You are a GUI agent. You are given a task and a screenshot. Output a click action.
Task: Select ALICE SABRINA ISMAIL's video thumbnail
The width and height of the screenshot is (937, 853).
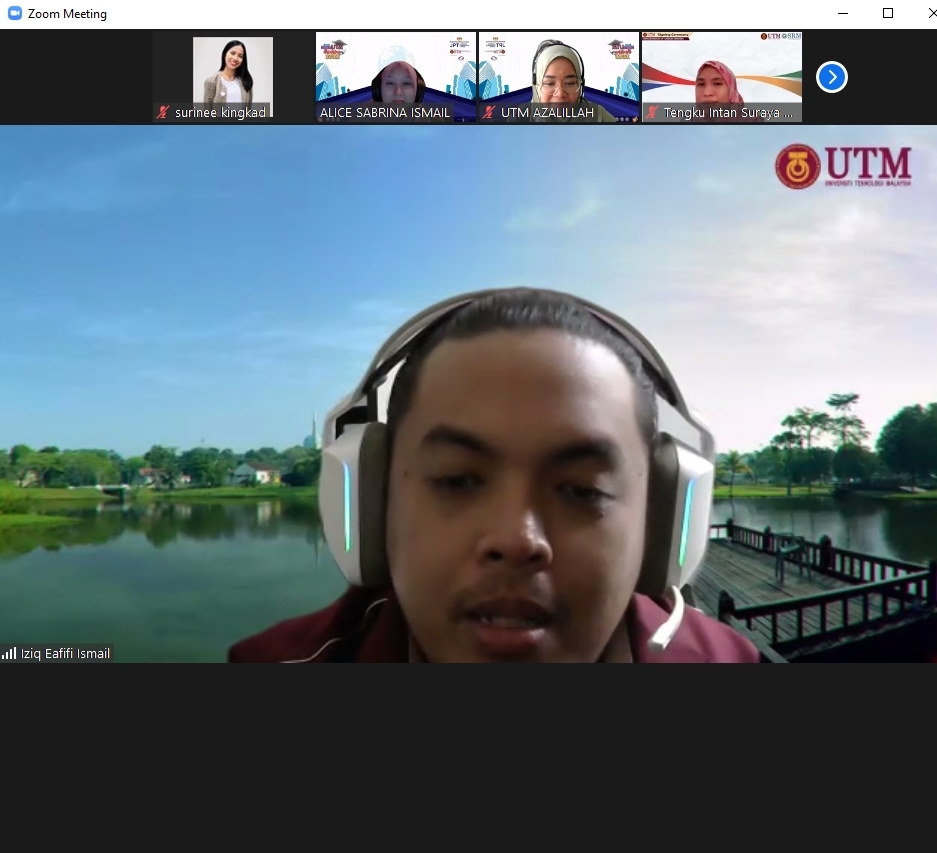(395, 68)
